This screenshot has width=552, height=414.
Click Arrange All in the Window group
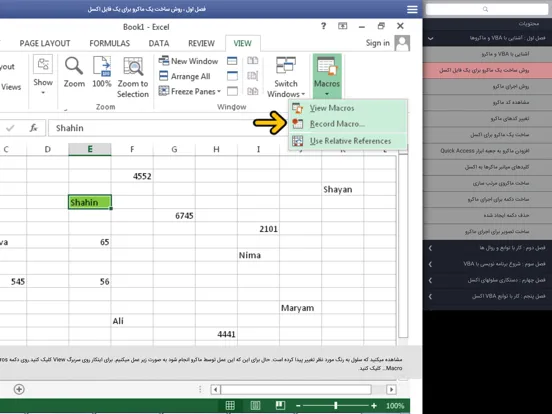pyautogui.click(x=184, y=76)
